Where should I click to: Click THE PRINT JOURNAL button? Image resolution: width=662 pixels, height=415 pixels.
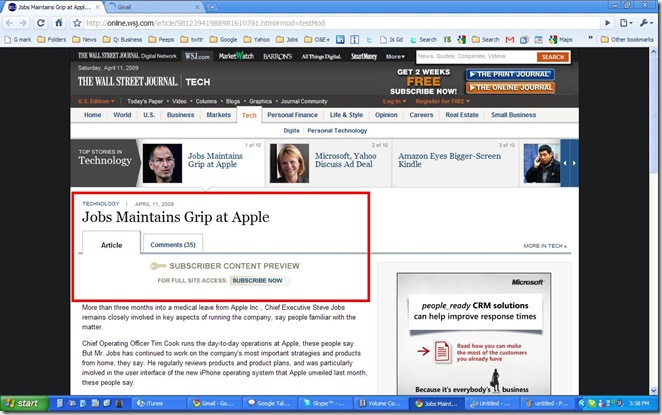(510, 74)
